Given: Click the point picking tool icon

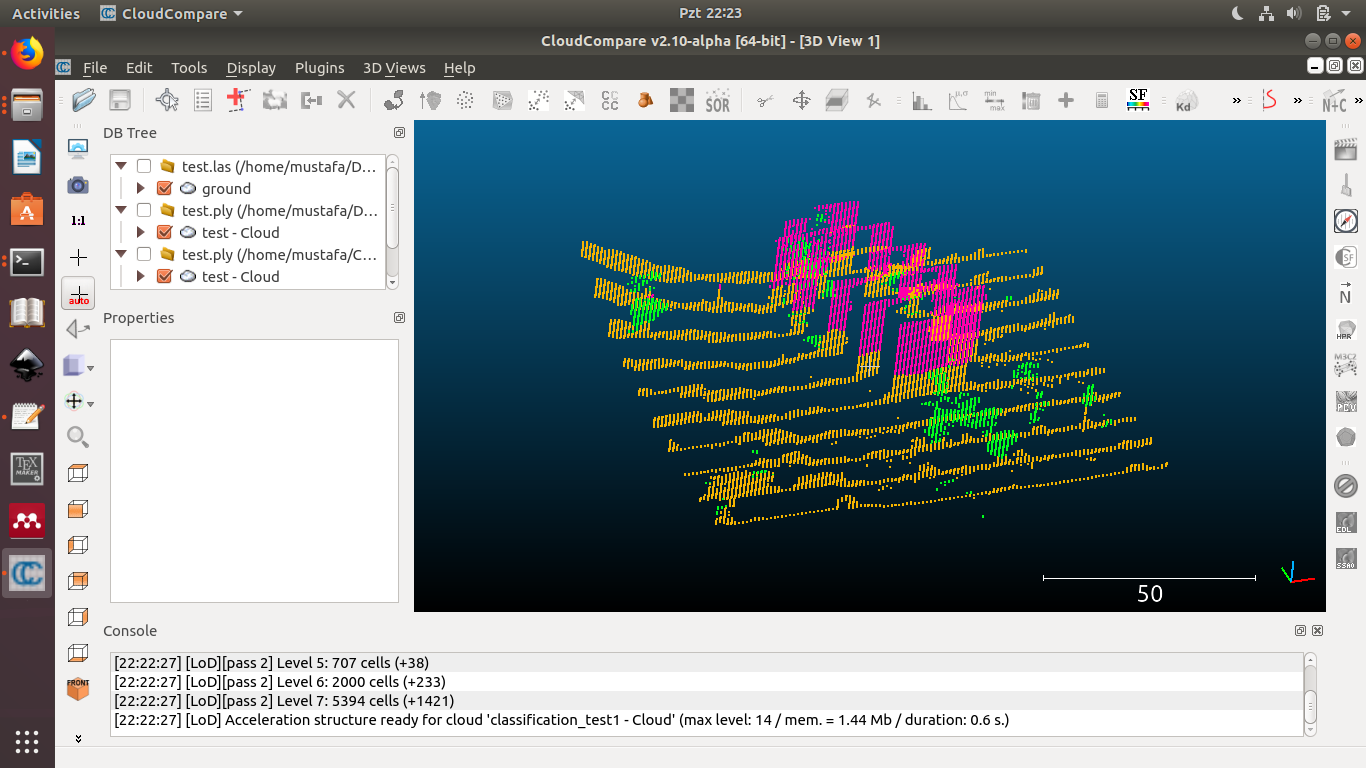Looking at the screenshot, I should coord(167,100).
